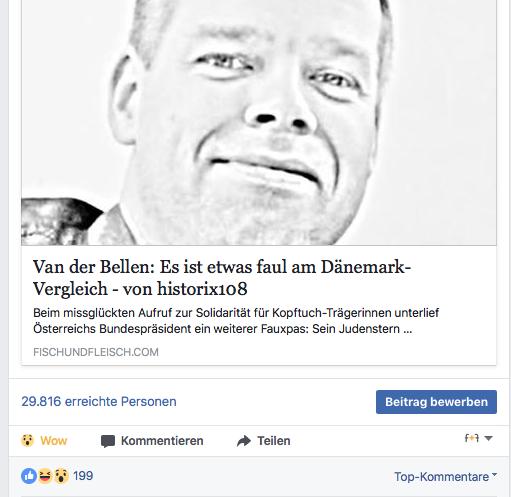
Task: Click the Teilen share arrow icon
Action: click(x=244, y=441)
